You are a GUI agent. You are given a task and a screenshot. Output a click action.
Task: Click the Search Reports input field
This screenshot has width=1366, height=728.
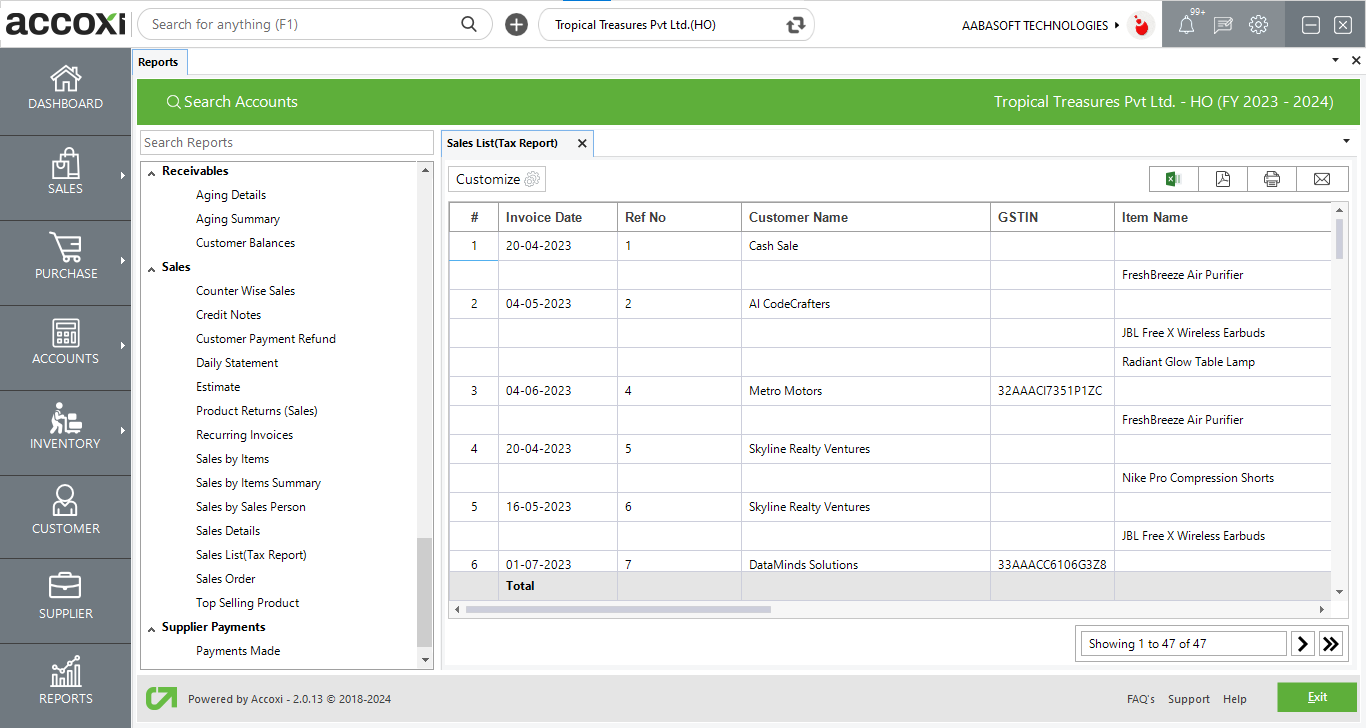[286, 143]
